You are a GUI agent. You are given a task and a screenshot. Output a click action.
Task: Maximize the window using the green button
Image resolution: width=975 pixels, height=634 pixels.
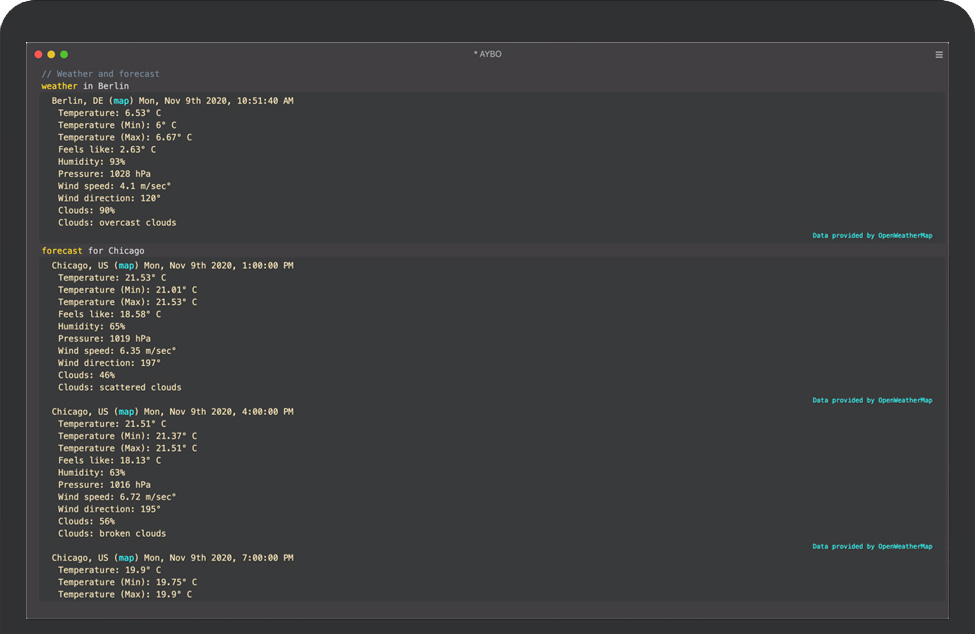tap(64, 54)
